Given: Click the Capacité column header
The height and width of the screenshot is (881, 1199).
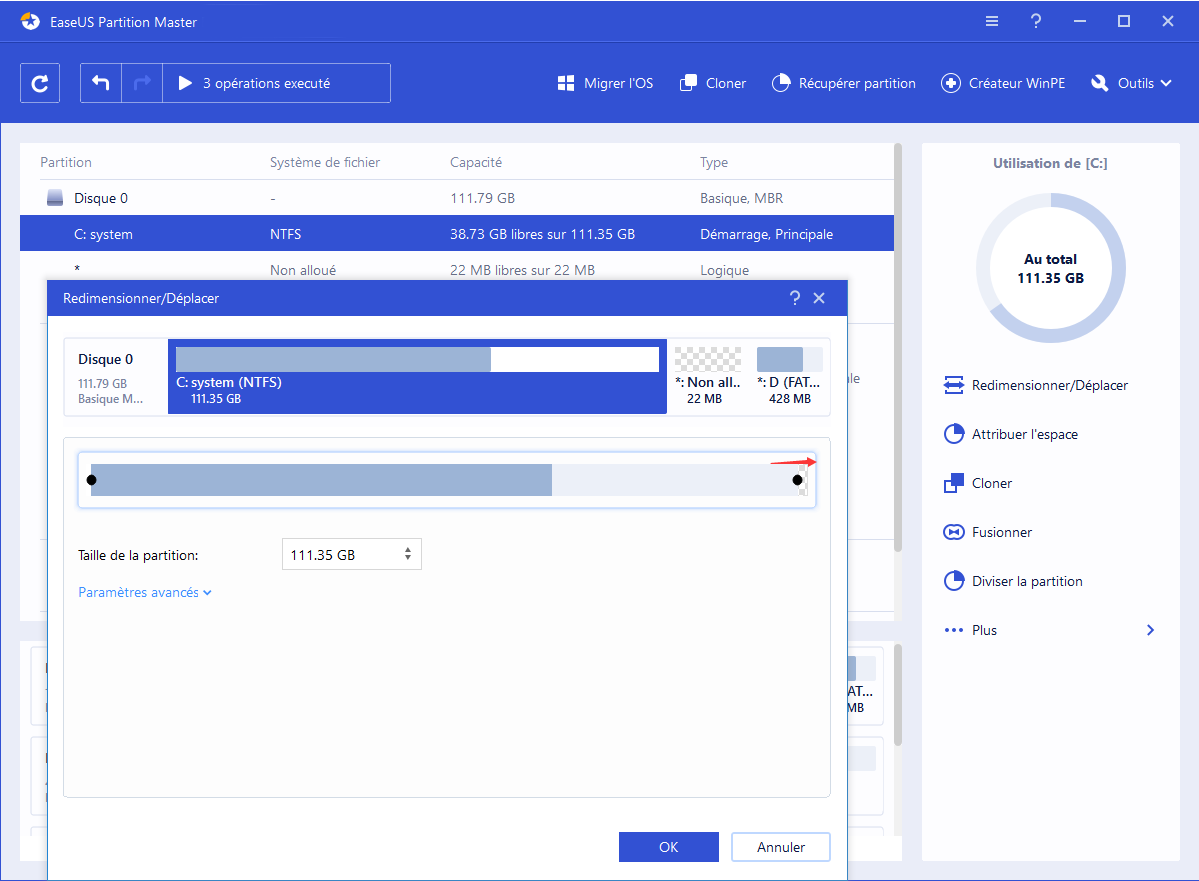Looking at the screenshot, I should [x=476, y=162].
